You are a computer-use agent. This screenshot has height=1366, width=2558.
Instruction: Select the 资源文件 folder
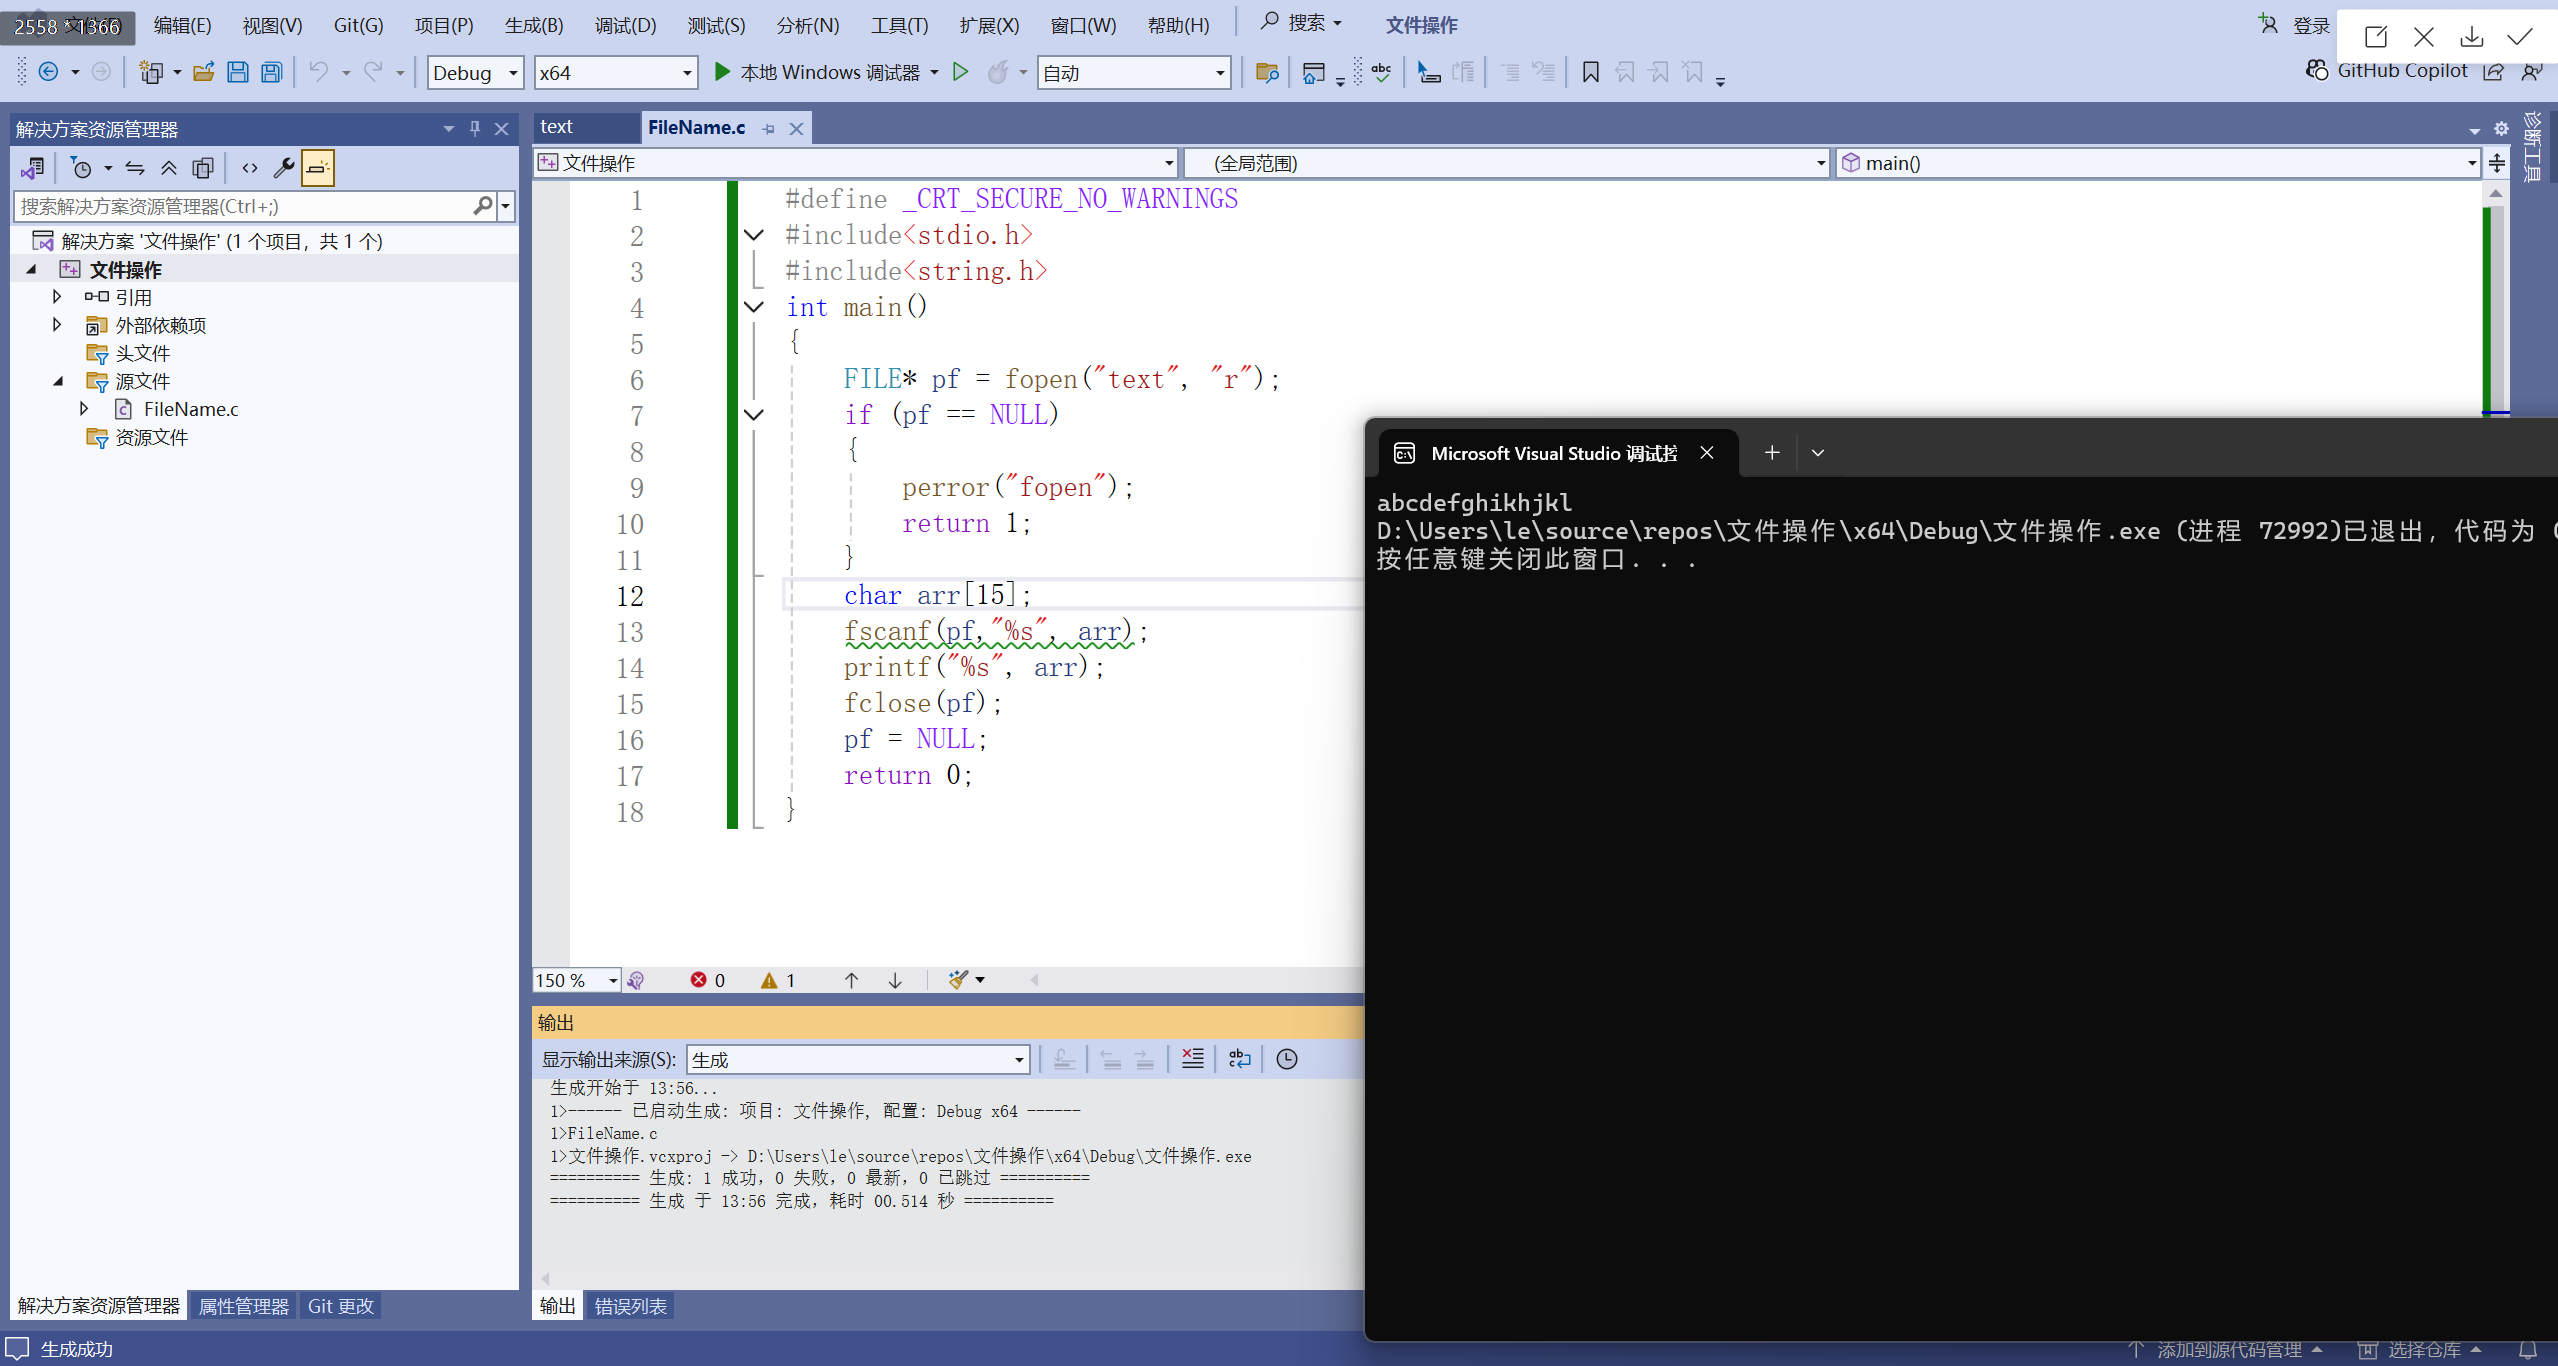(151, 437)
